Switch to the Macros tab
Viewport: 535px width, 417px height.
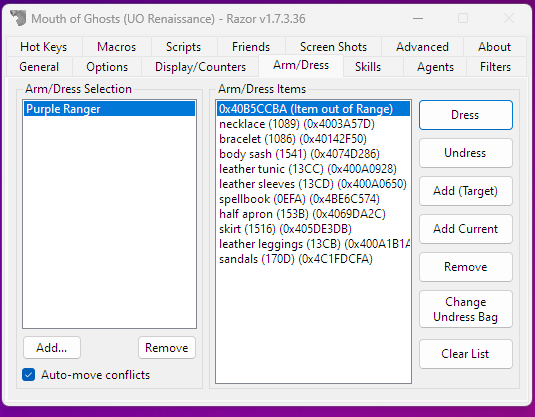click(x=116, y=47)
